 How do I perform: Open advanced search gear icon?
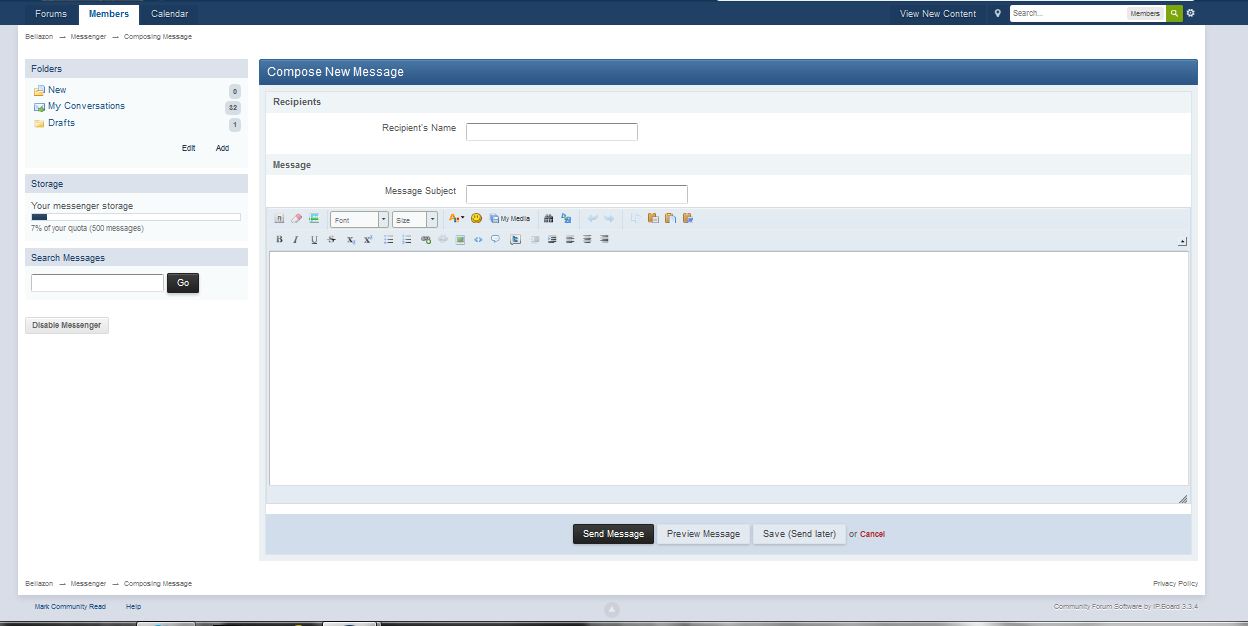coord(1190,14)
